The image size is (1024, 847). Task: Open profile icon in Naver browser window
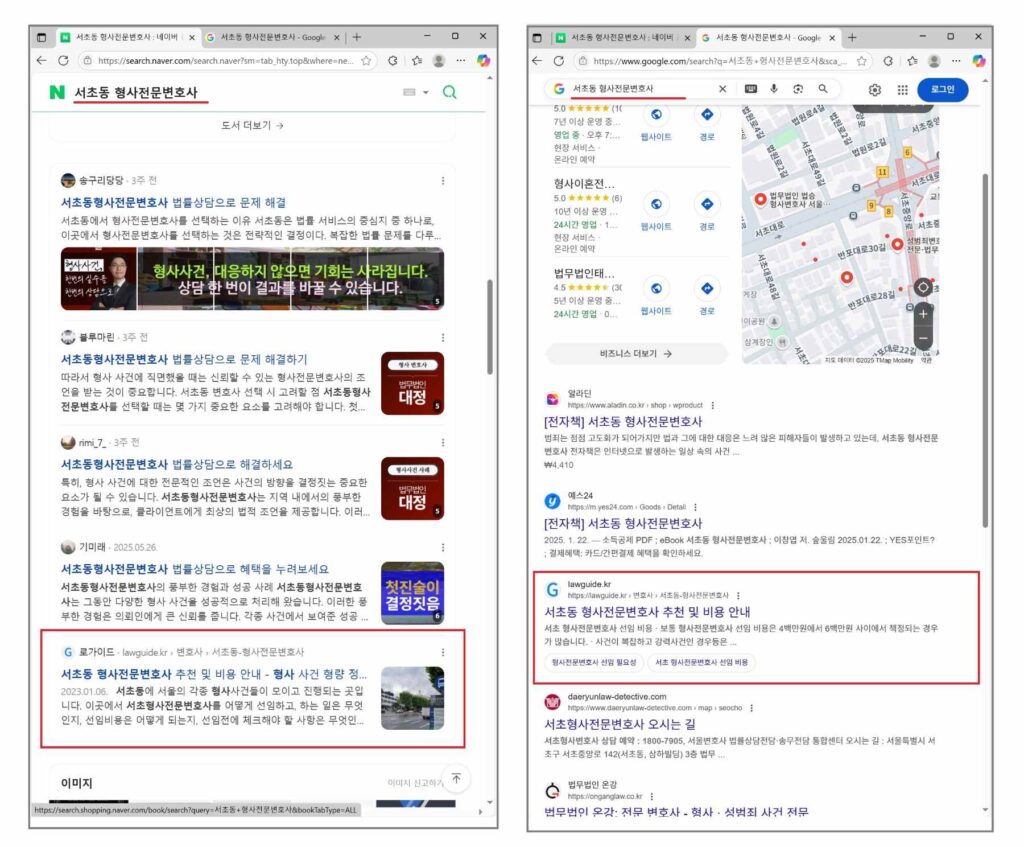coord(439,61)
